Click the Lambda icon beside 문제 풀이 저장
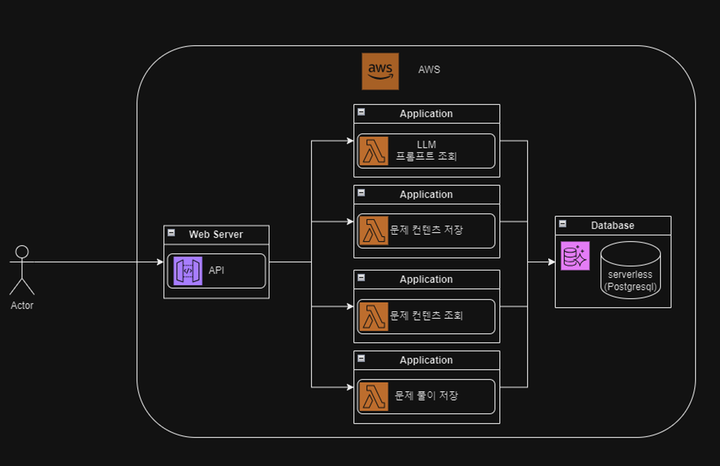Viewport: 720px width, 466px height. click(374, 397)
